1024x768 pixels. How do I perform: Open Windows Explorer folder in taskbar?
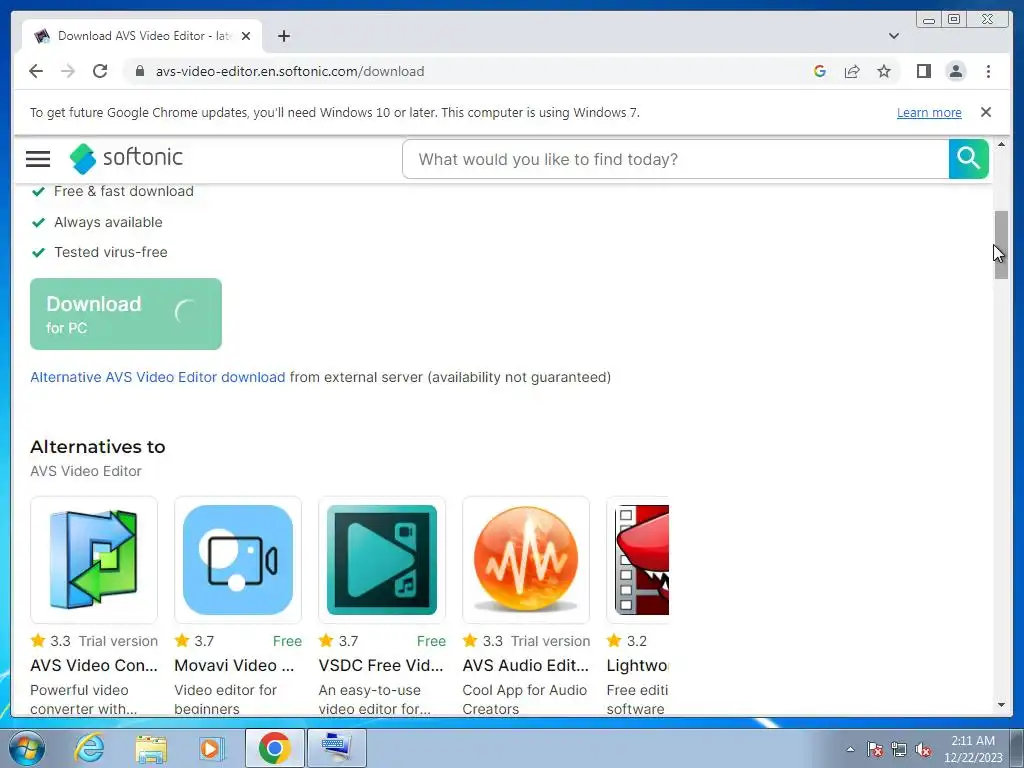[151, 748]
